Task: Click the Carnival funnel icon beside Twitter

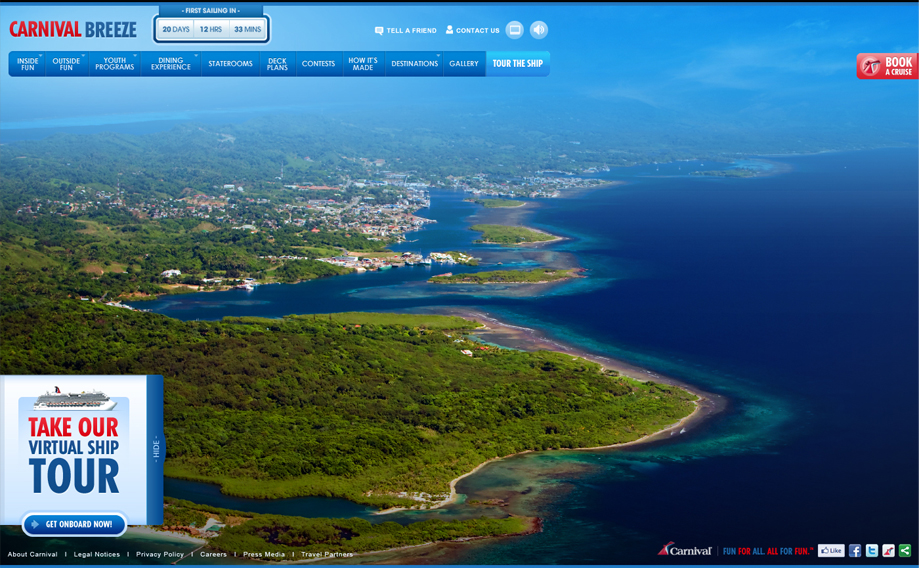Action: pyautogui.click(x=888, y=551)
